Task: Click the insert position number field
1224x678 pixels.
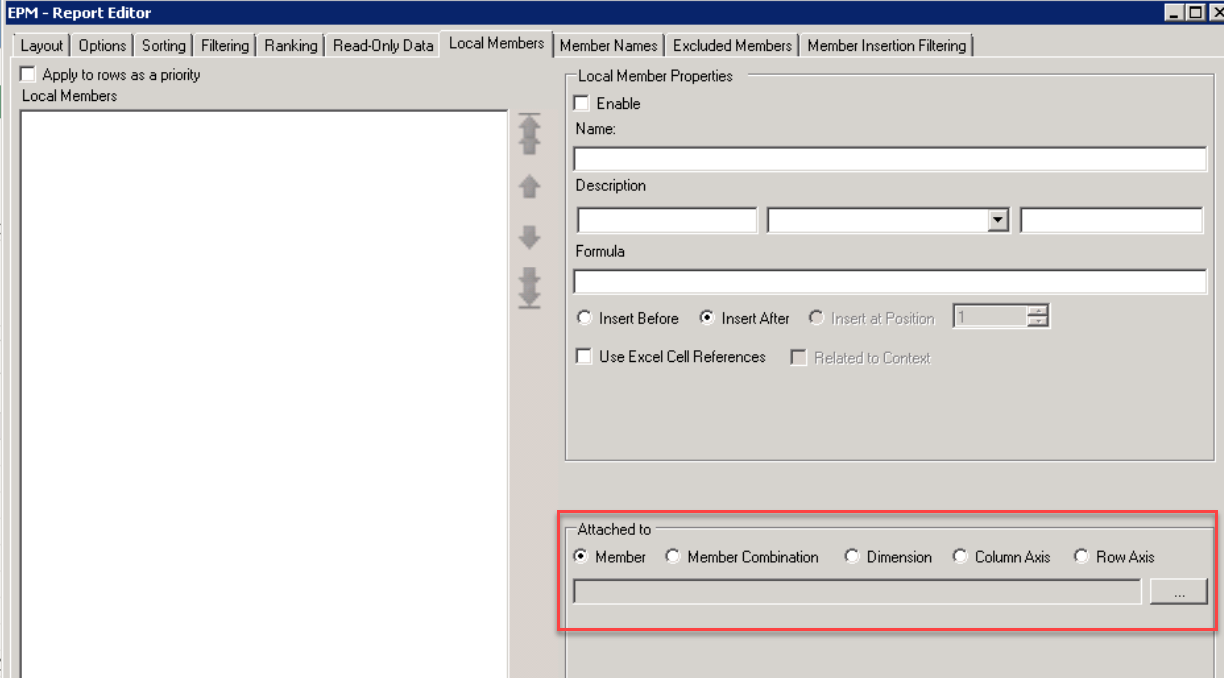Action: click(x=990, y=317)
